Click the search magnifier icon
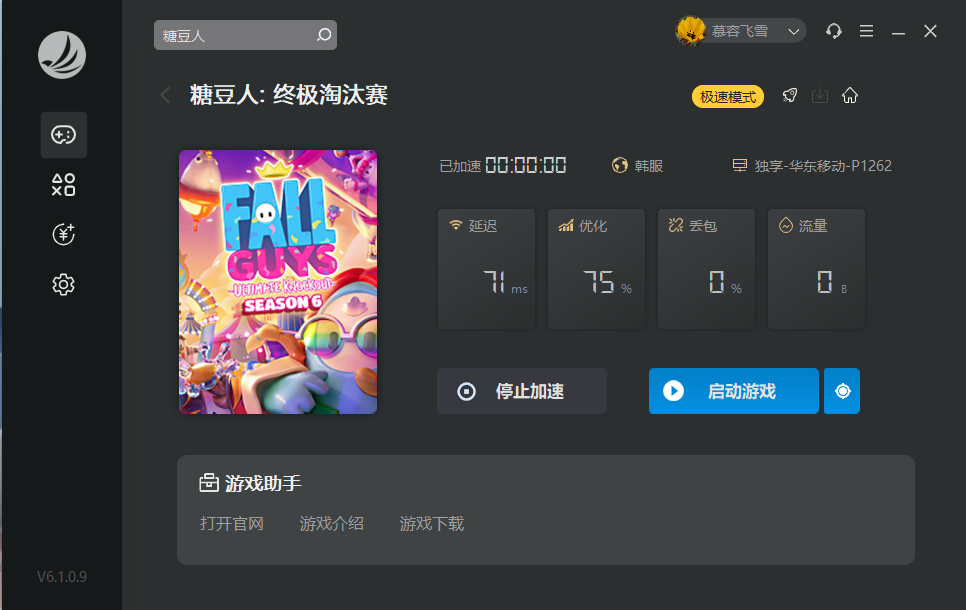This screenshot has height=610, width=966. coord(324,35)
